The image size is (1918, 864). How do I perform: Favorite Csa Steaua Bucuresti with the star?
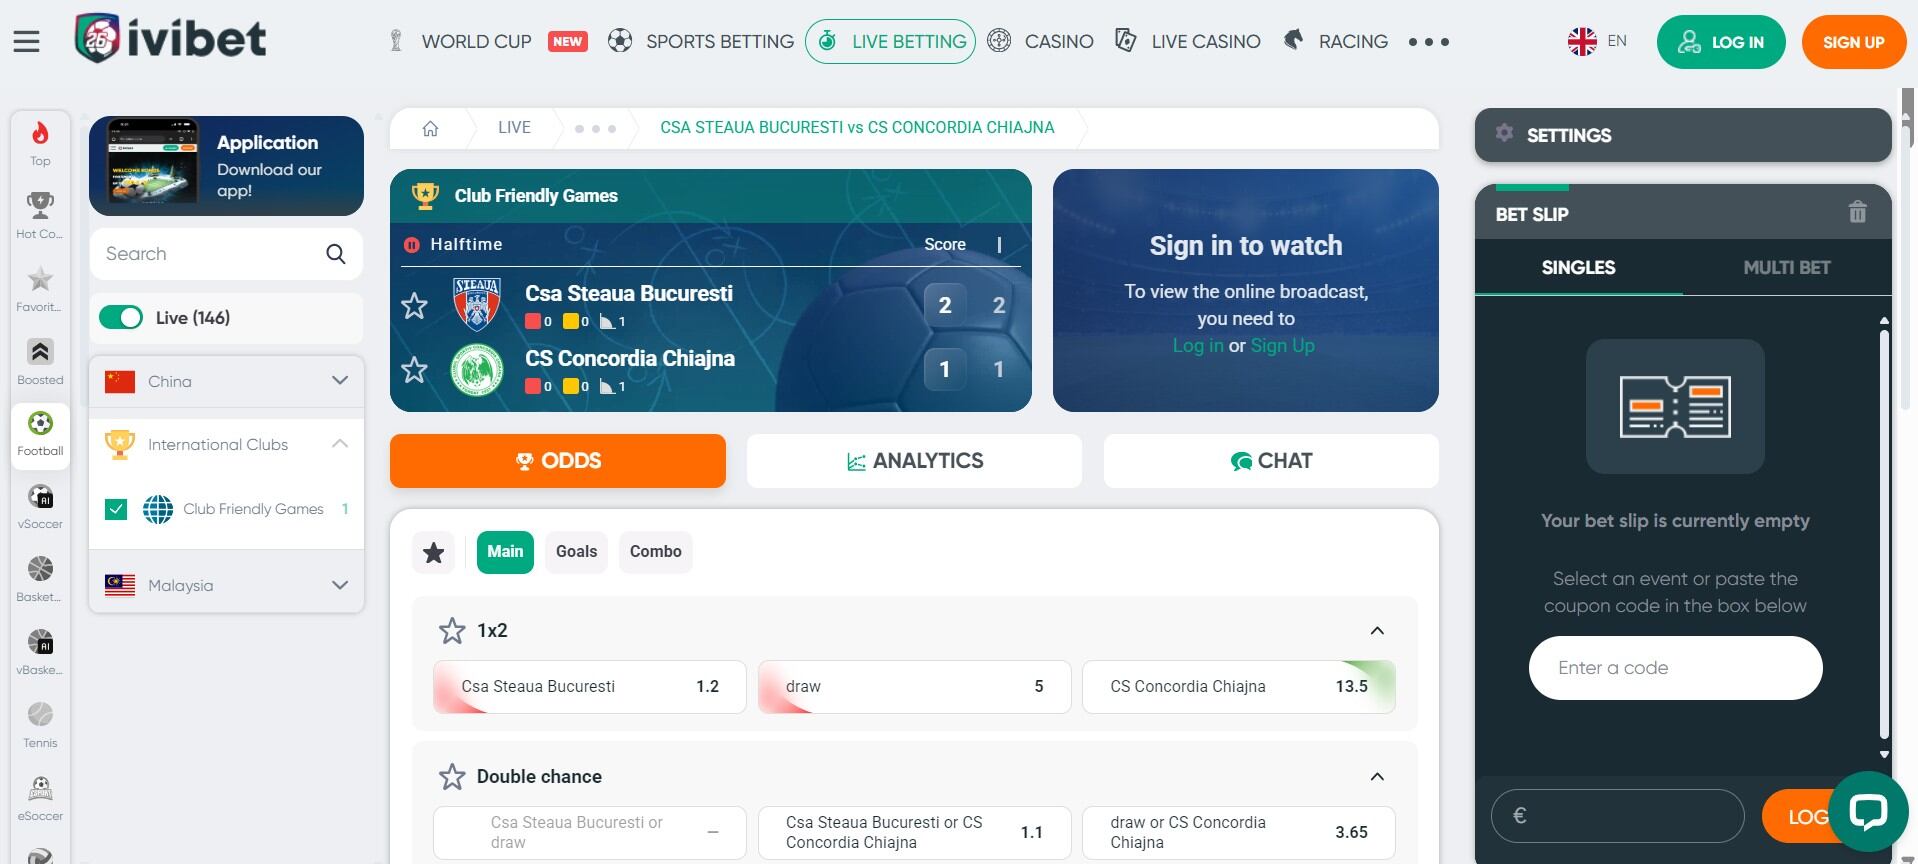(x=414, y=305)
